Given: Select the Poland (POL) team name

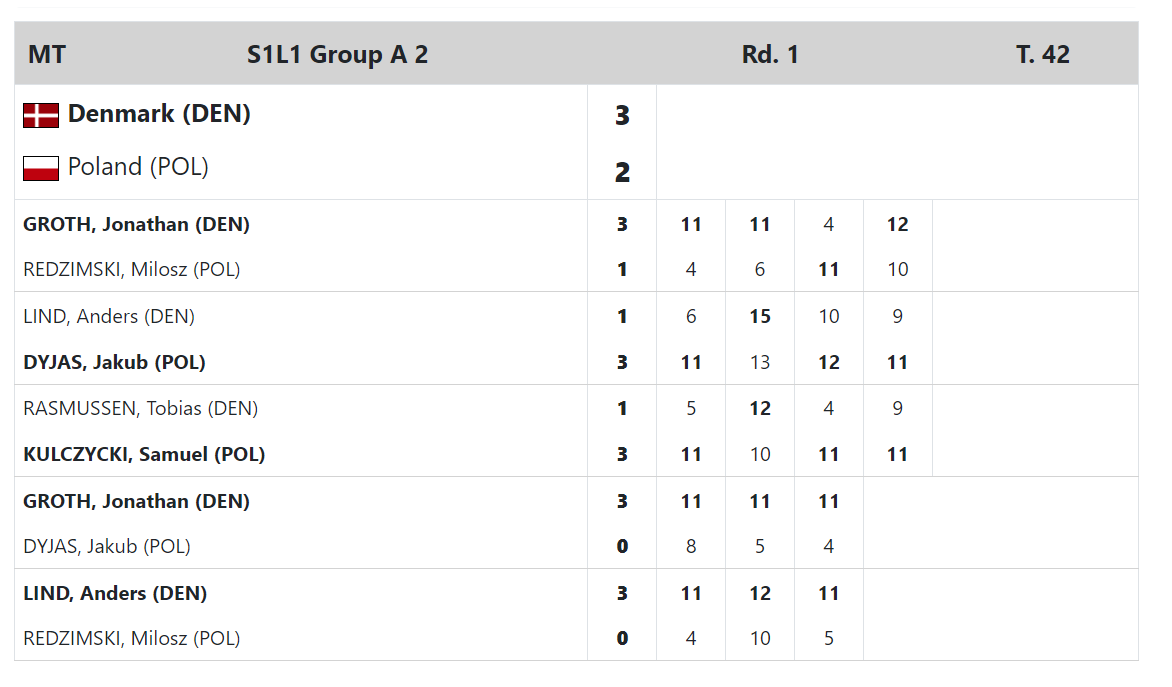Looking at the screenshot, I should tap(138, 167).
